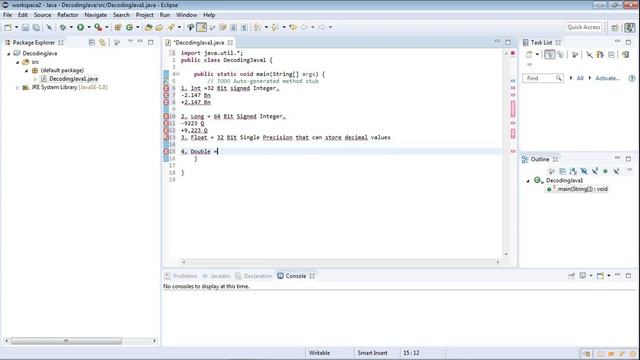Open the Refactor menu

[x=68, y=15]
